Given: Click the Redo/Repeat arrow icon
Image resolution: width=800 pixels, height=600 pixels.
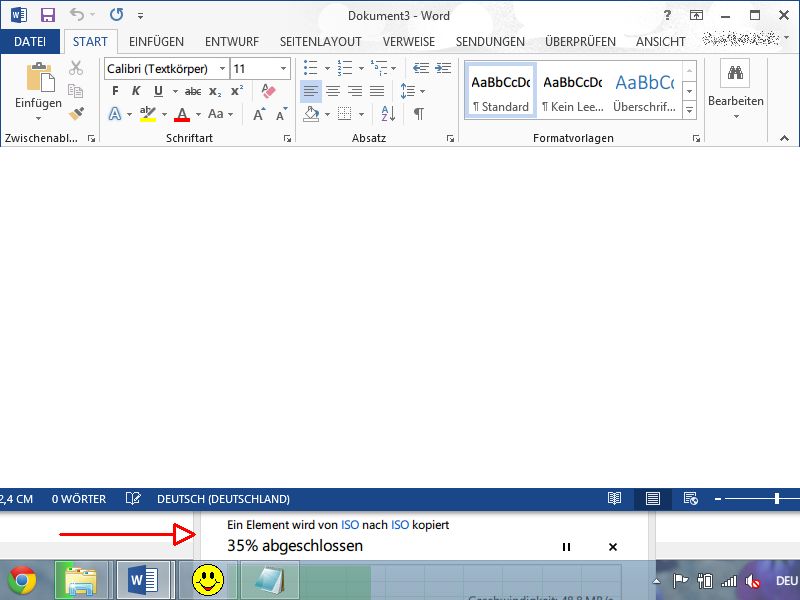Looking at the screenshot, I should coord(116,15).
